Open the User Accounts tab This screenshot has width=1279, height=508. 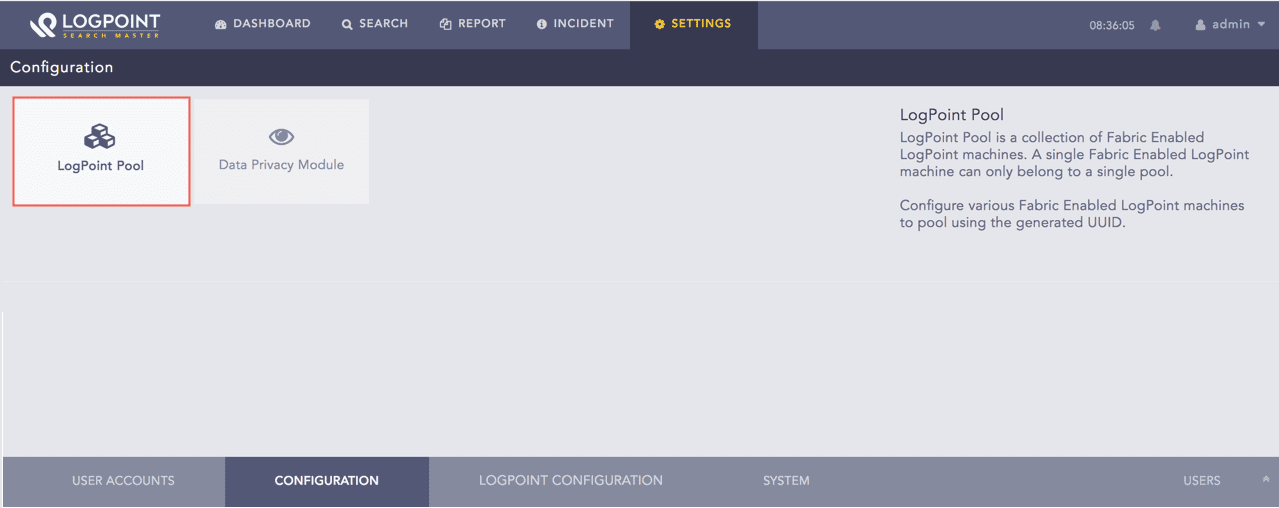123,481
